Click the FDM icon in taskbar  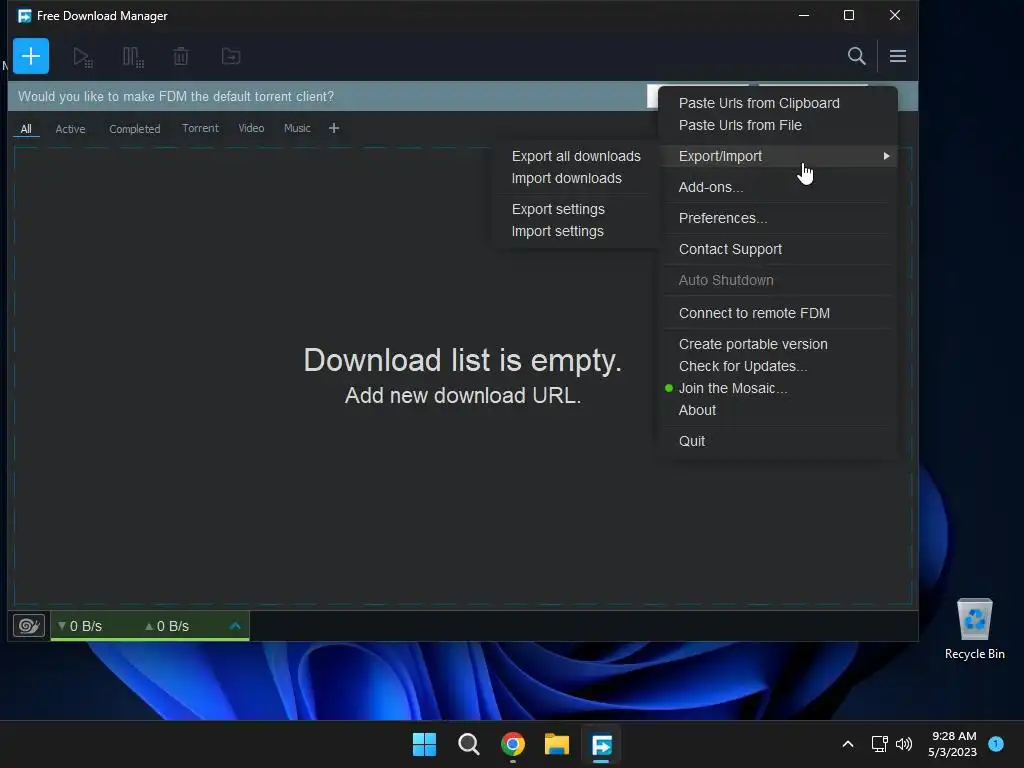click(x=601, y=744)
